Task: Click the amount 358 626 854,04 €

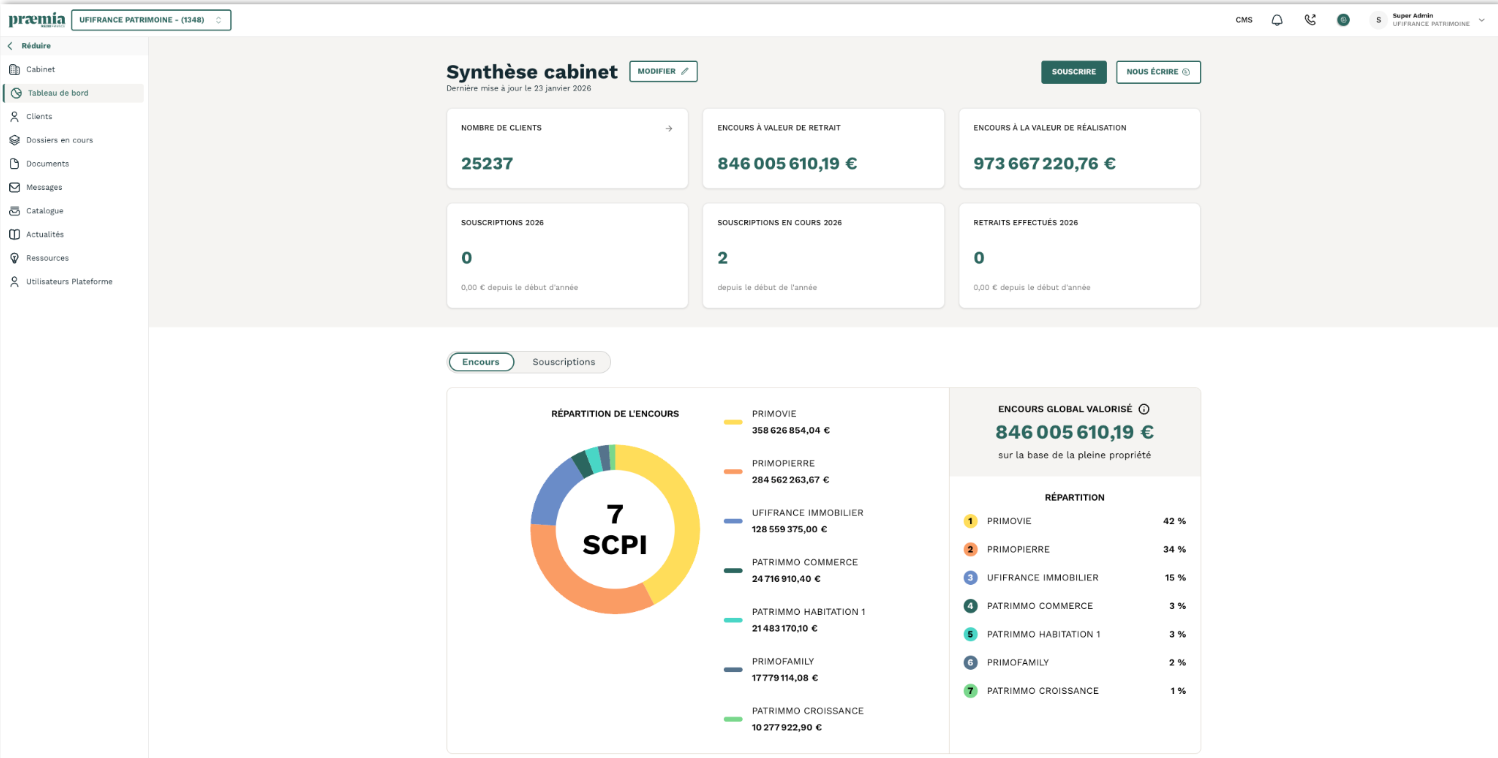Action: pos(791,431)
